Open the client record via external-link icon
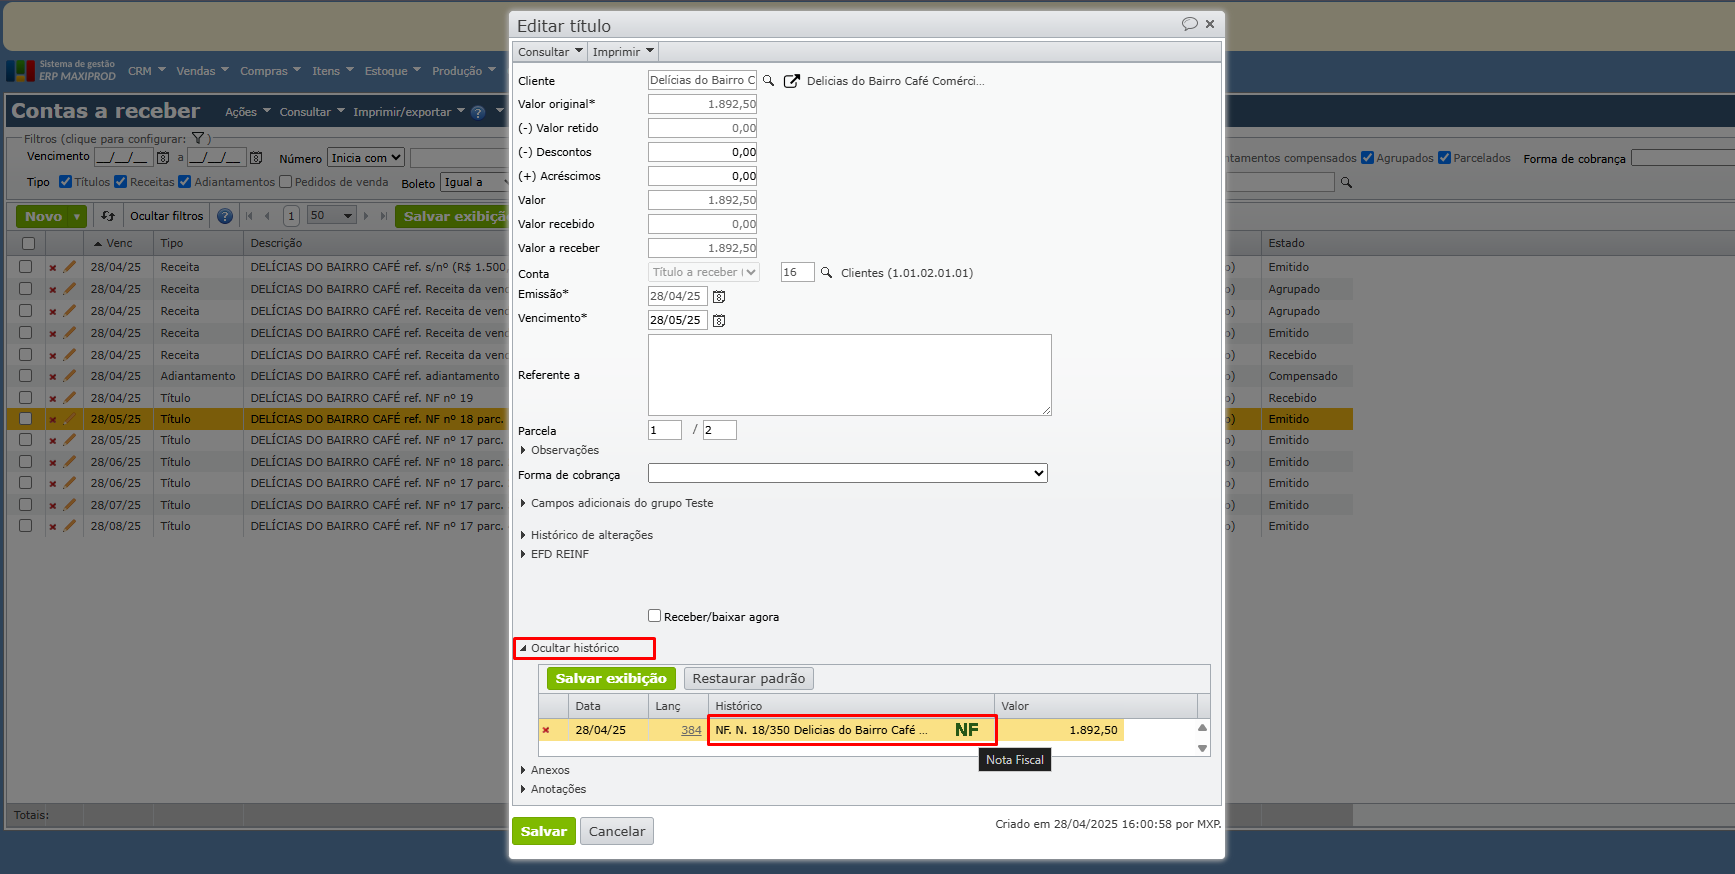The image size is (1735, 874). [x=791, y=81]
